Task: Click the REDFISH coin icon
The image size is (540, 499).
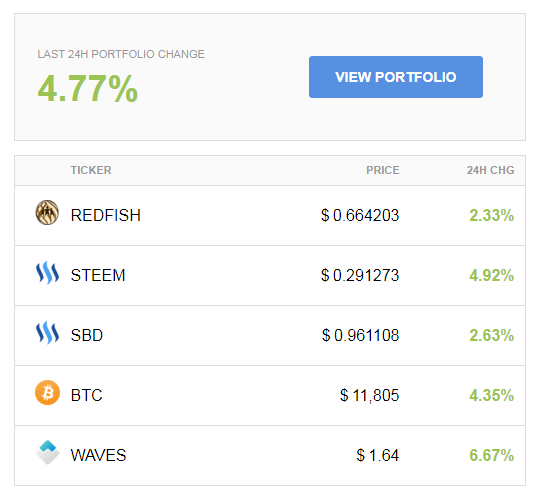Action: tap(47, 212)
